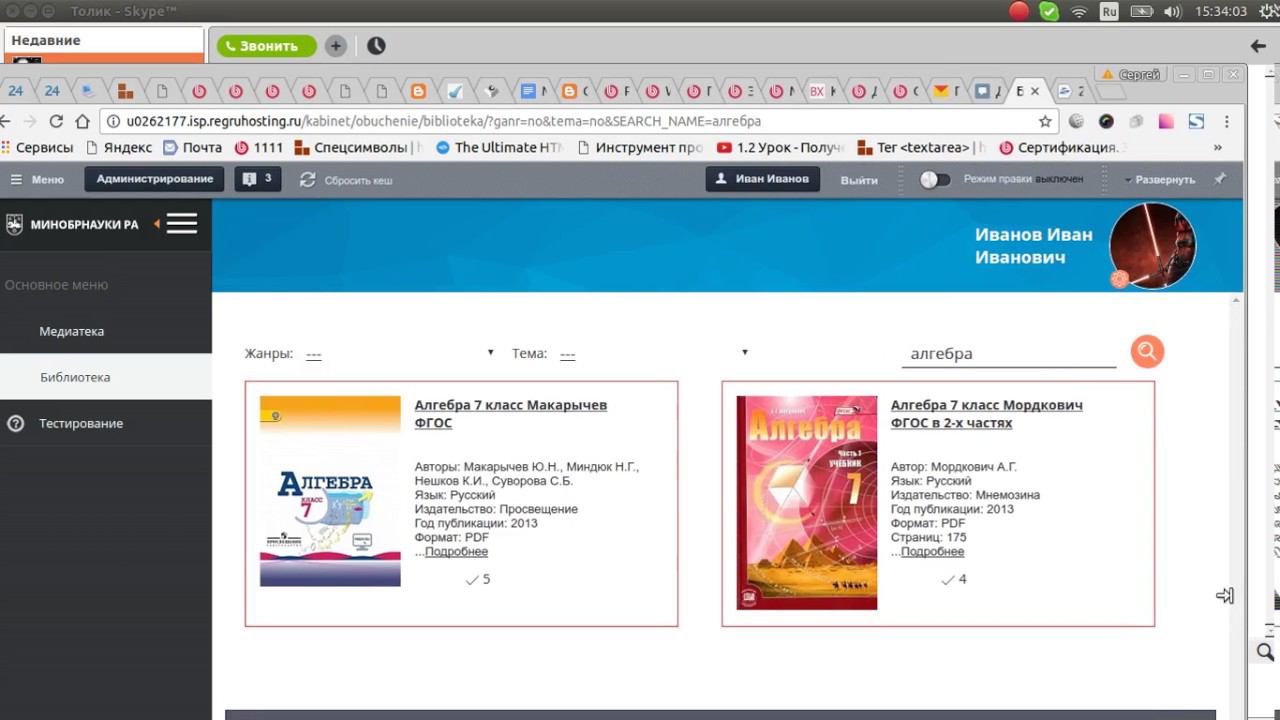
Task: Click the browser address bar URL
Action: (x=444, y=121)
